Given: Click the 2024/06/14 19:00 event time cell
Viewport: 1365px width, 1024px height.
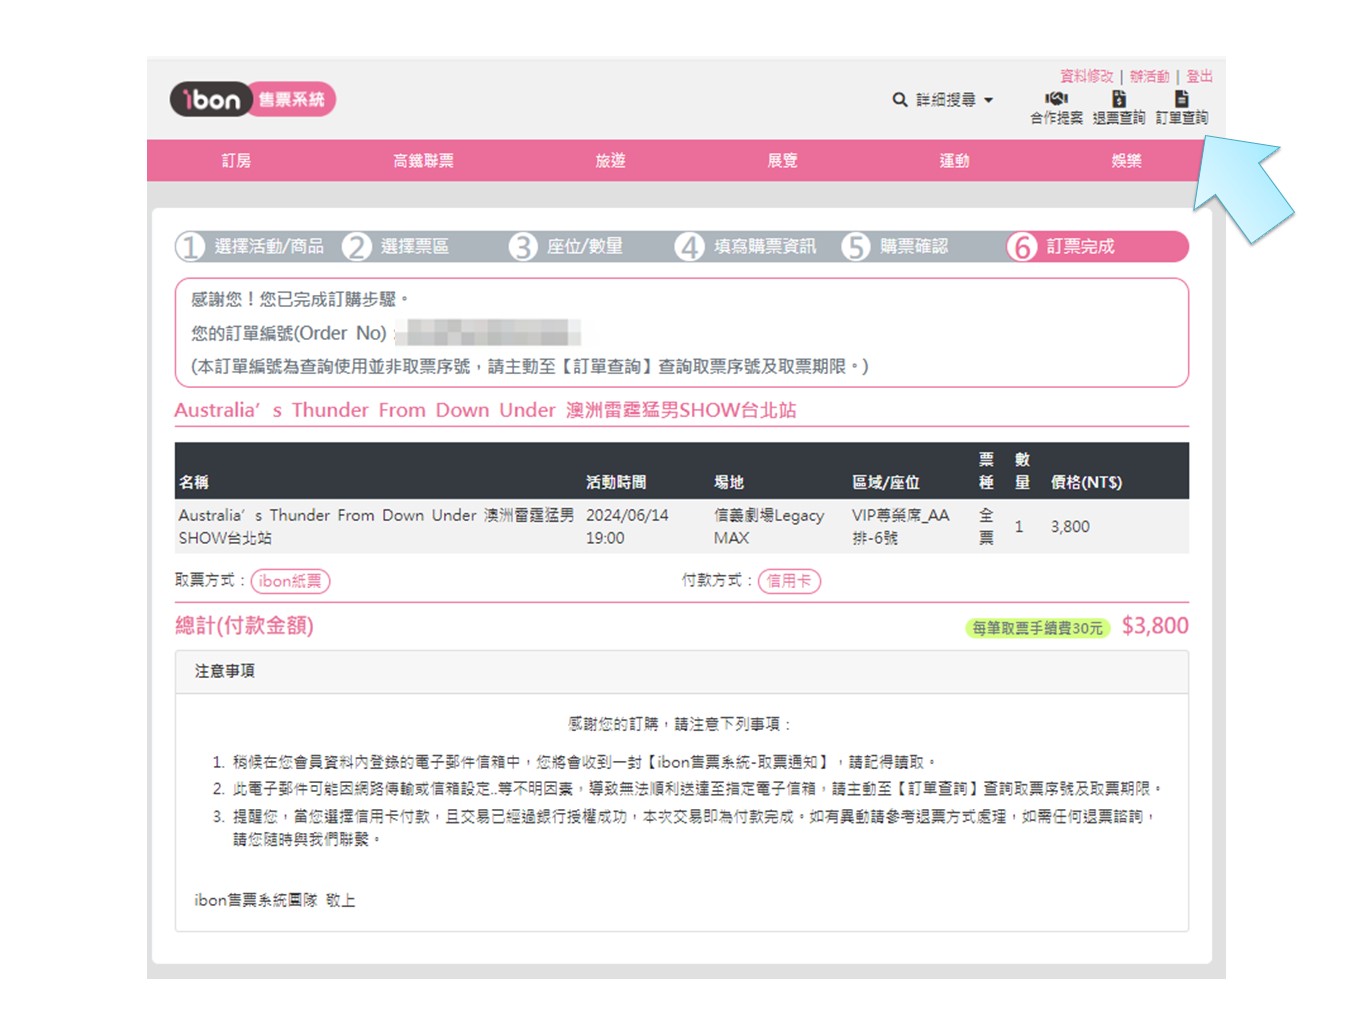Looking at the screenshot, I should (x=627, y=526).
